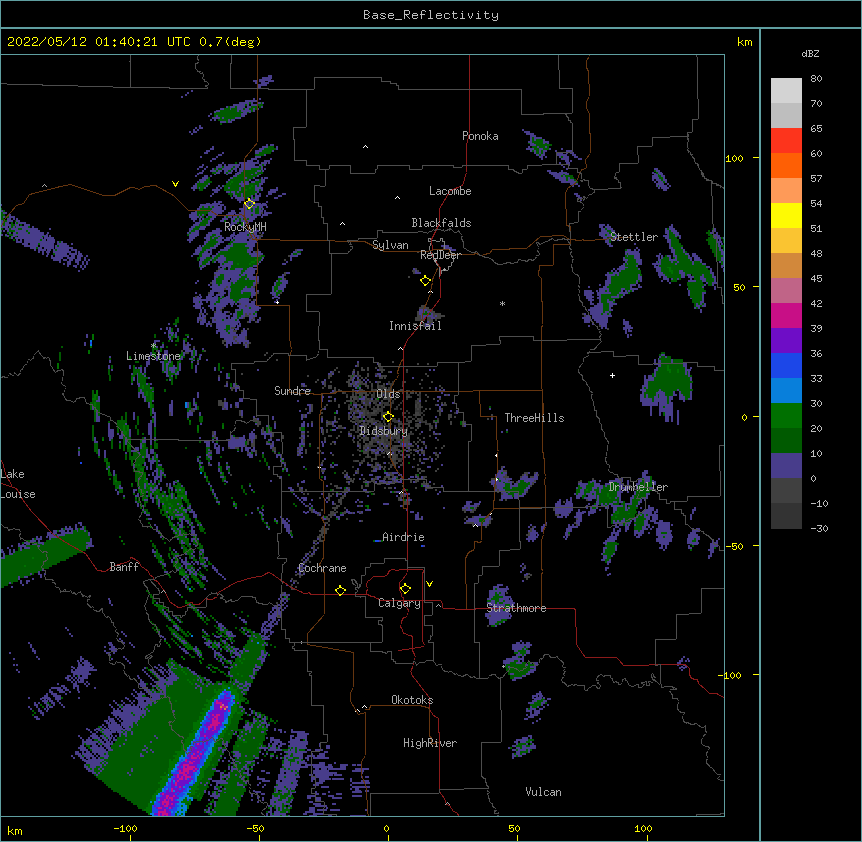Click the yellow V marker right of Calgary diamond

click(429, 584)
